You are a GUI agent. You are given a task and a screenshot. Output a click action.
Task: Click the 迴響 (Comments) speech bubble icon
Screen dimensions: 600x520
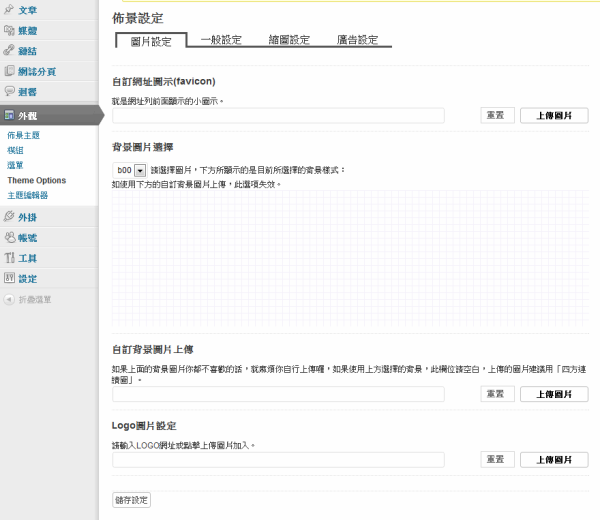pyautogui.click(x=9, y=91)
